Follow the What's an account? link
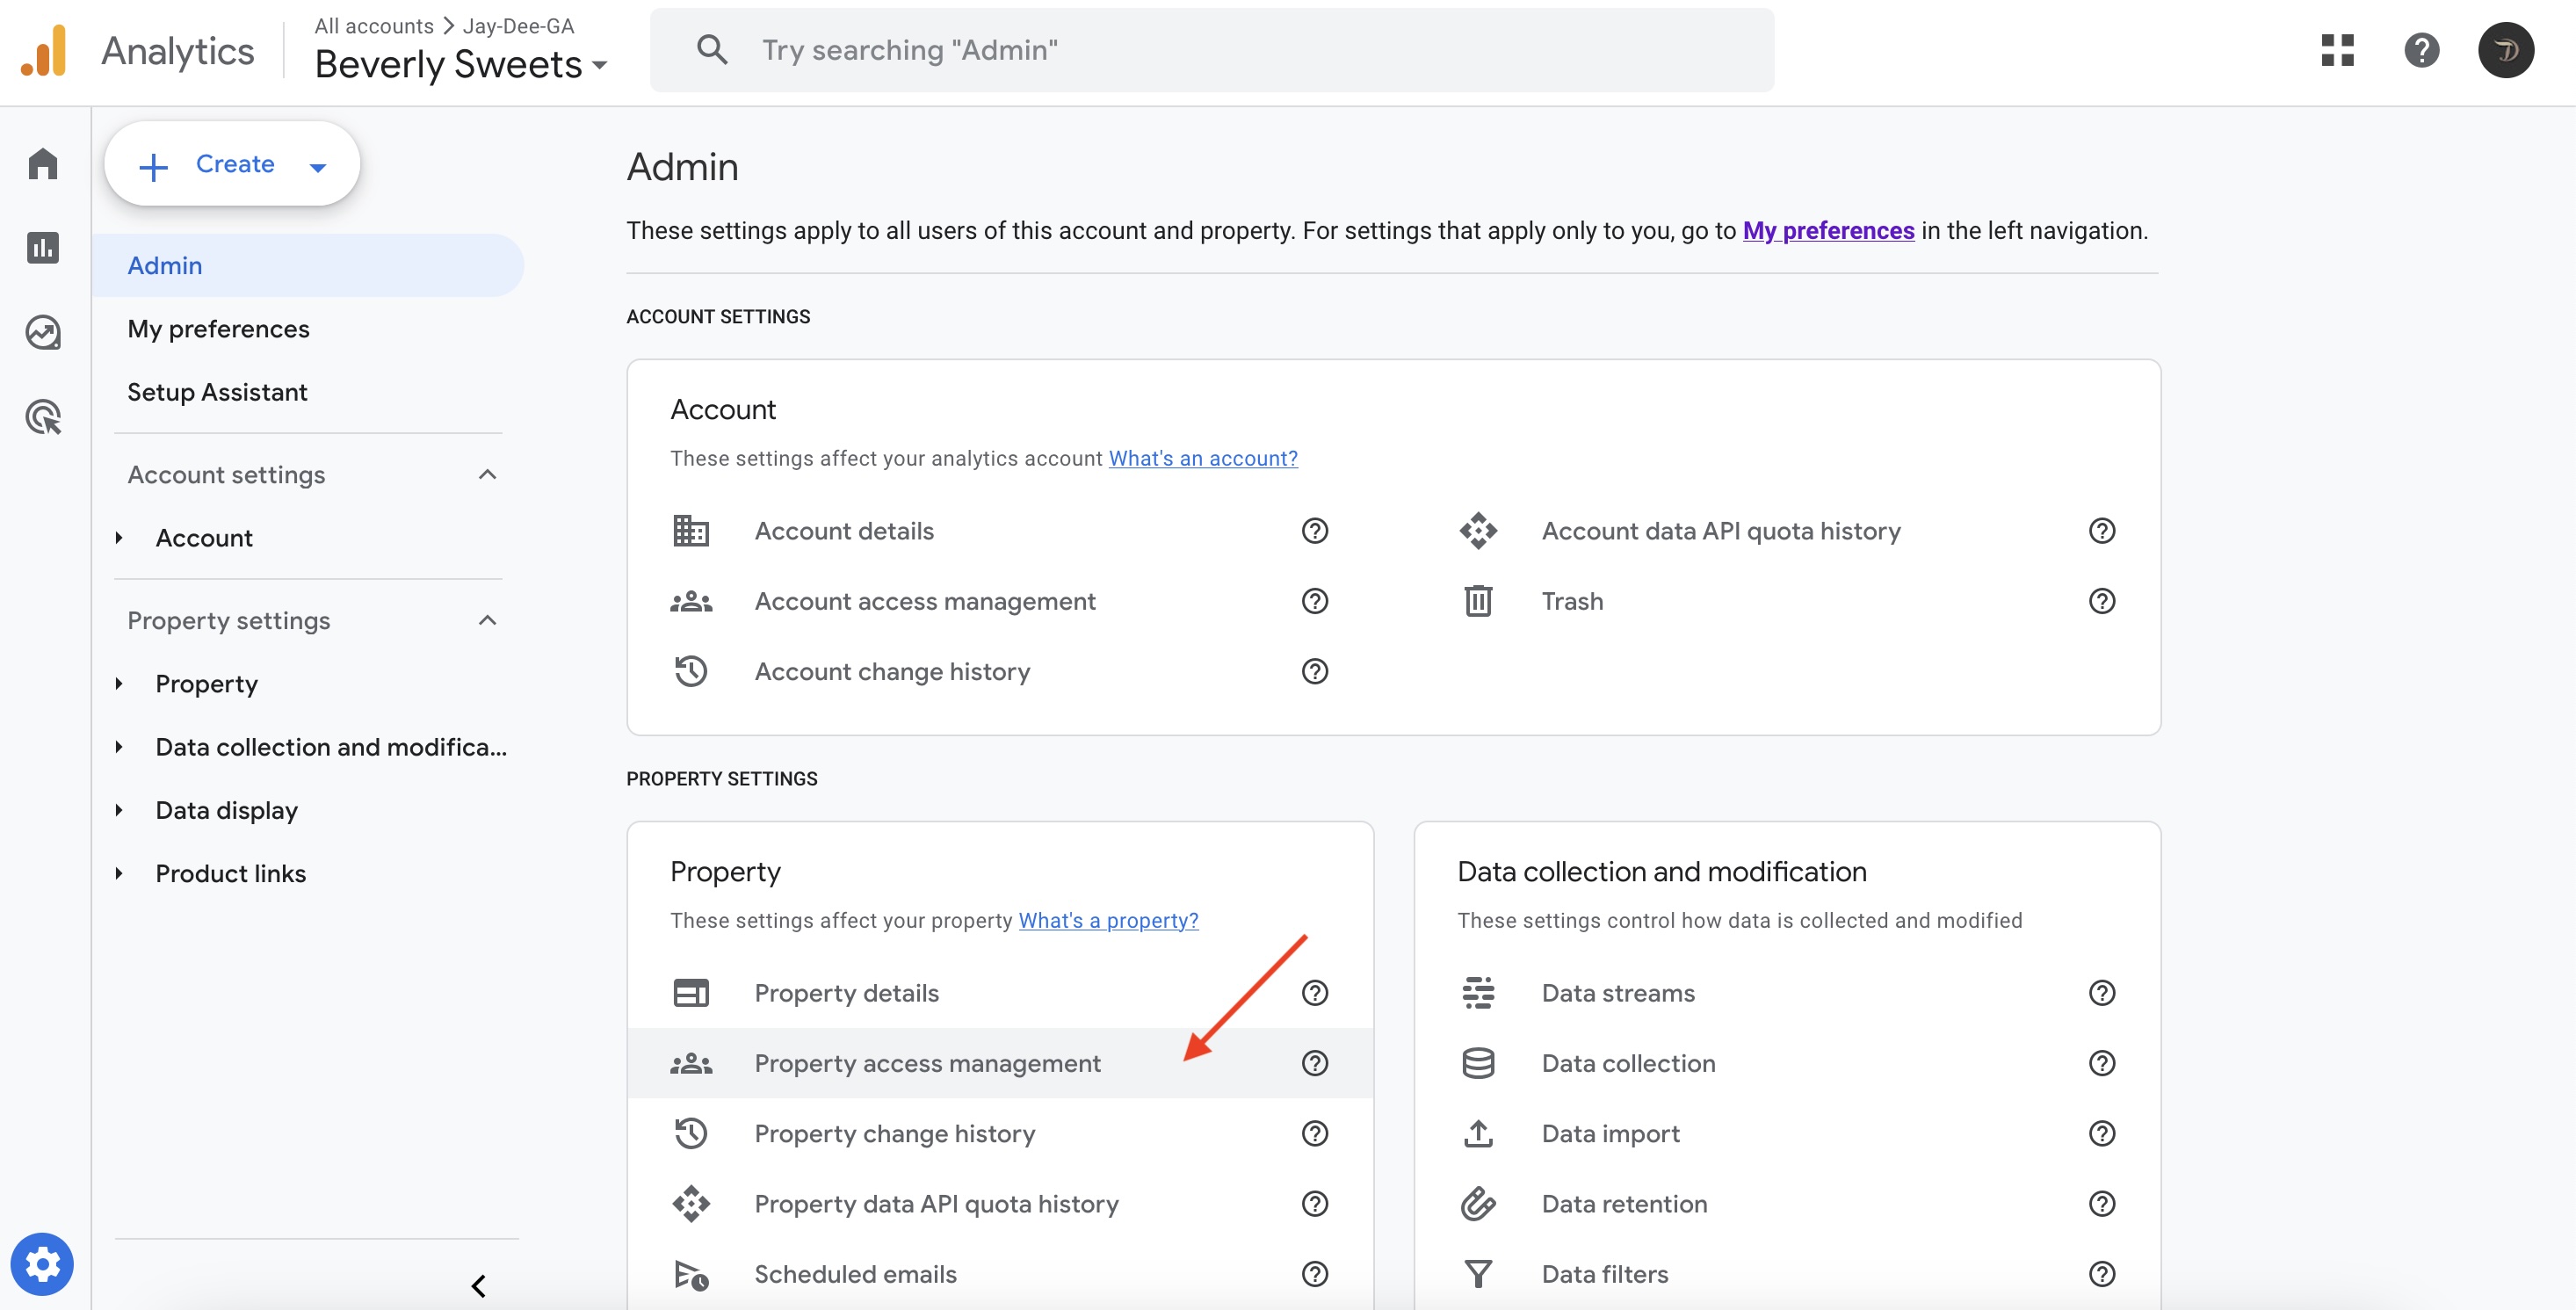 point(1203,458)
